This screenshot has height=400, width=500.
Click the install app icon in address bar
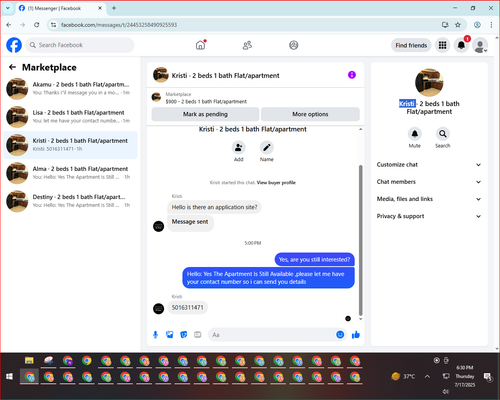click(x=445, y=25)
